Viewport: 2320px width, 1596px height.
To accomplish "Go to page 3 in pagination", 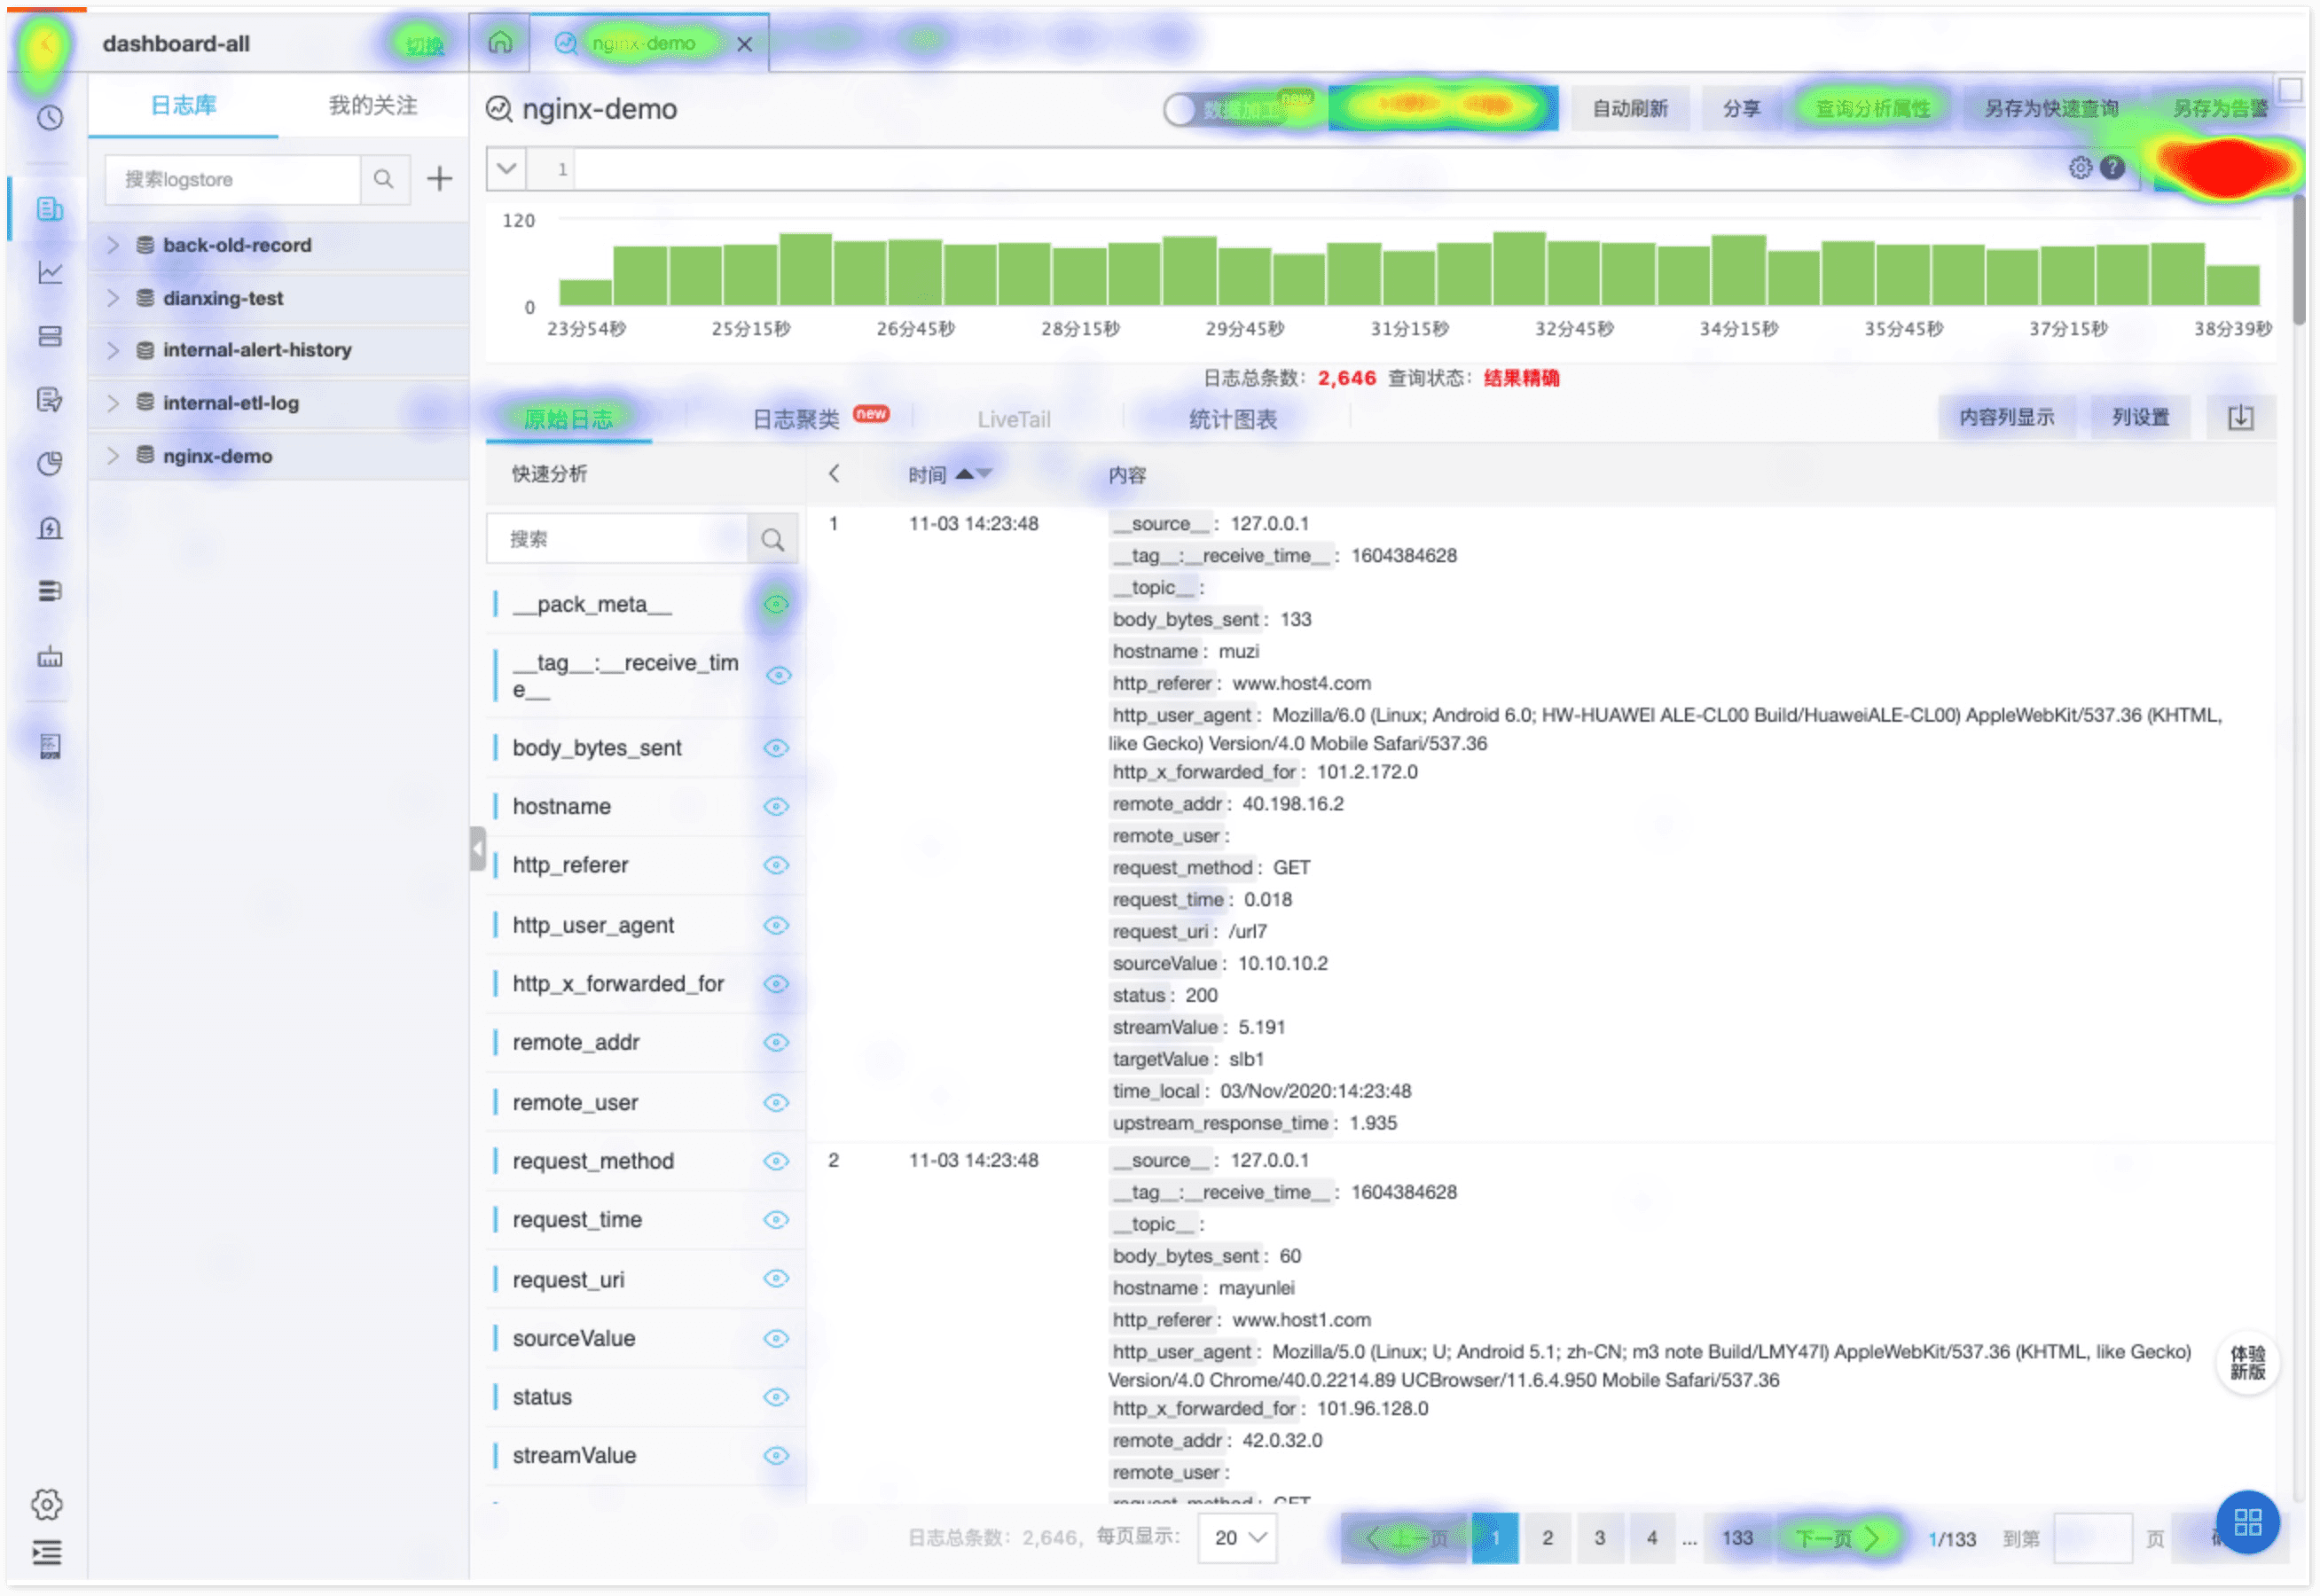I will (x=1599, y=1537).
